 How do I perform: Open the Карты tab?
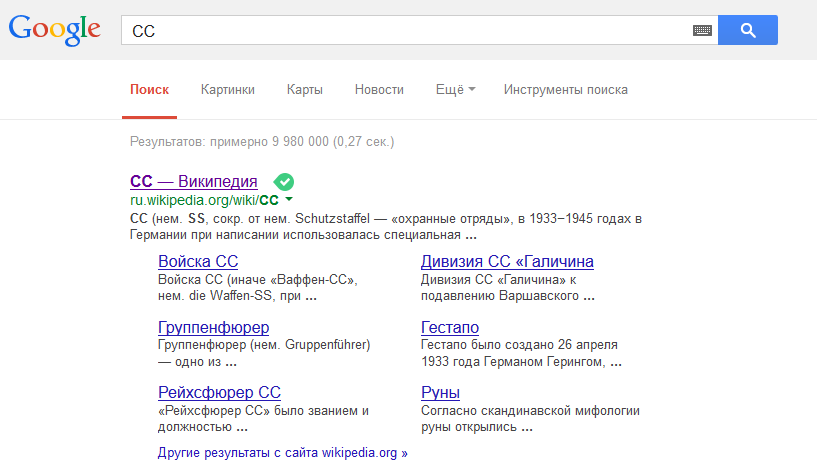point(305,90)
